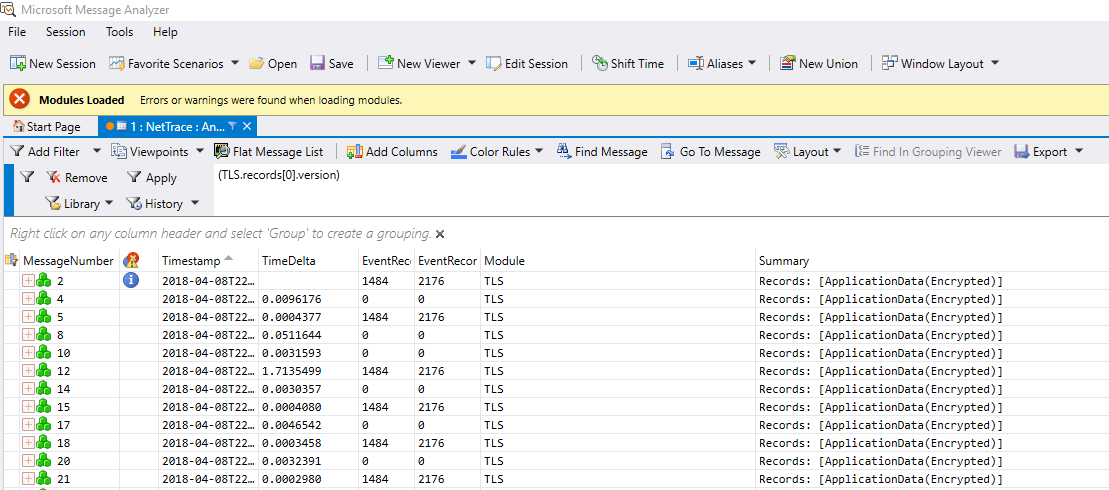
Task: Save the current session
Action: [332, 64]
